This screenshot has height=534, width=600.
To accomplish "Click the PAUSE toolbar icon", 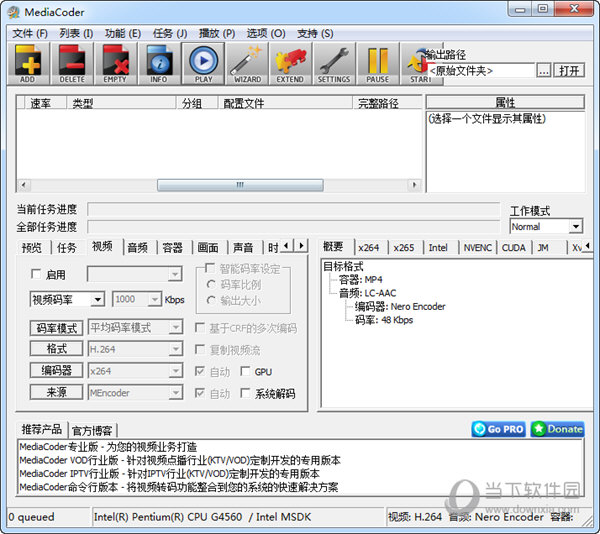I will click(378, 63).
